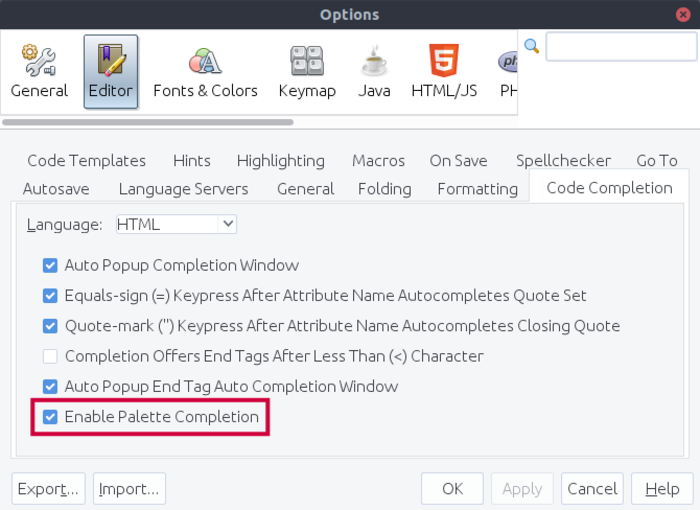Open Fonts & Colors category
Image resolution: width=700 pixels, height=510 pixels.
click(205, 71)
